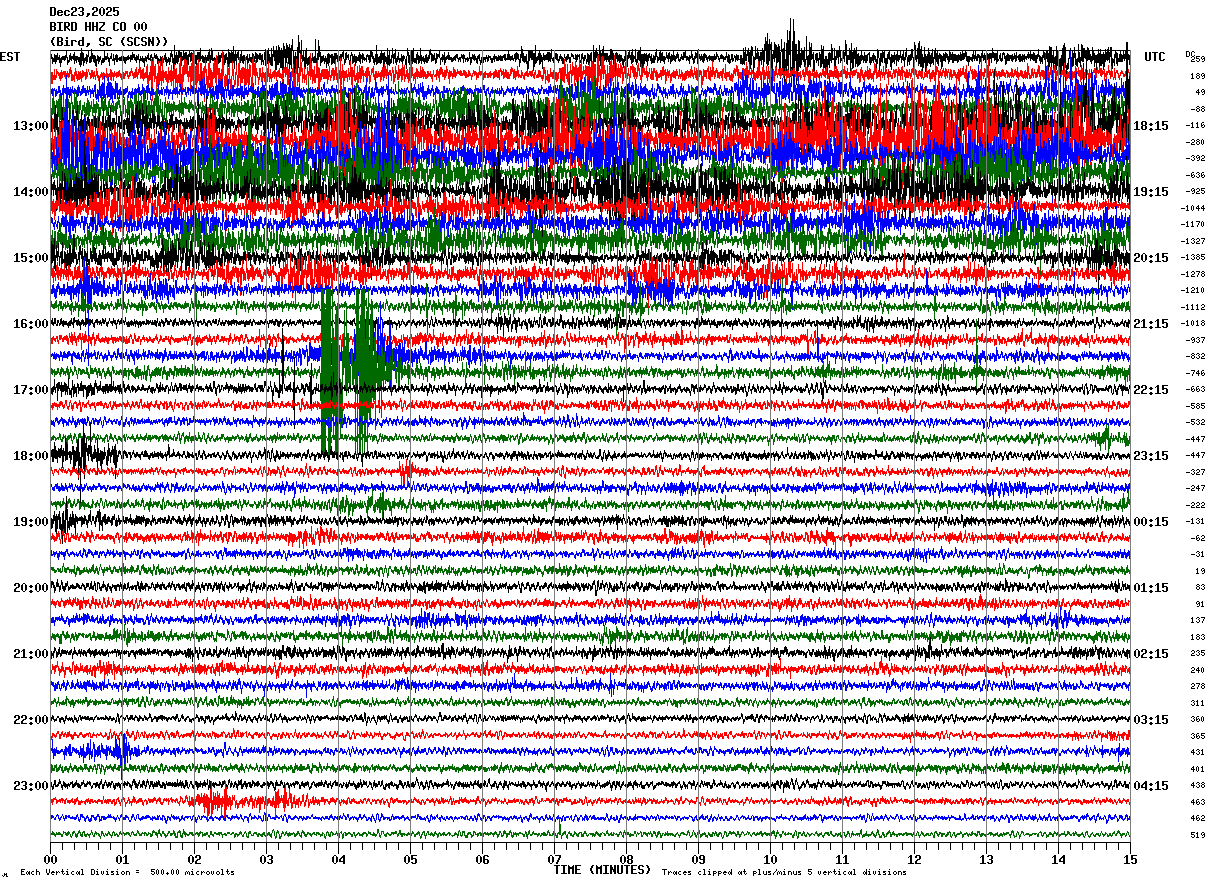Click the -1385 DC offset value

click(x=1193, y=258)
